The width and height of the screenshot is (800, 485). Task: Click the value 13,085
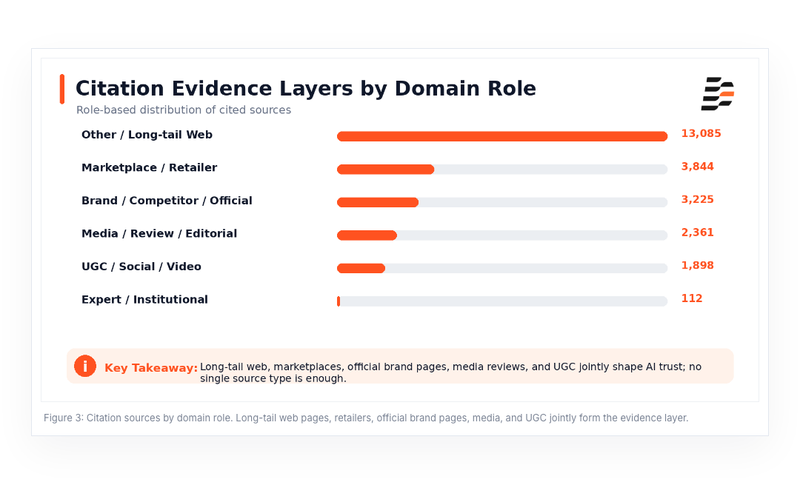pyautogui.click(x=701, y=134)
